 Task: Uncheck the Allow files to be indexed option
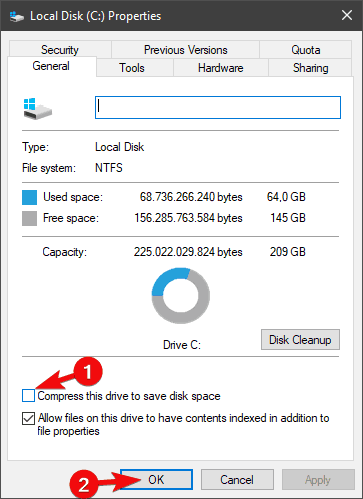coord(28,418)
